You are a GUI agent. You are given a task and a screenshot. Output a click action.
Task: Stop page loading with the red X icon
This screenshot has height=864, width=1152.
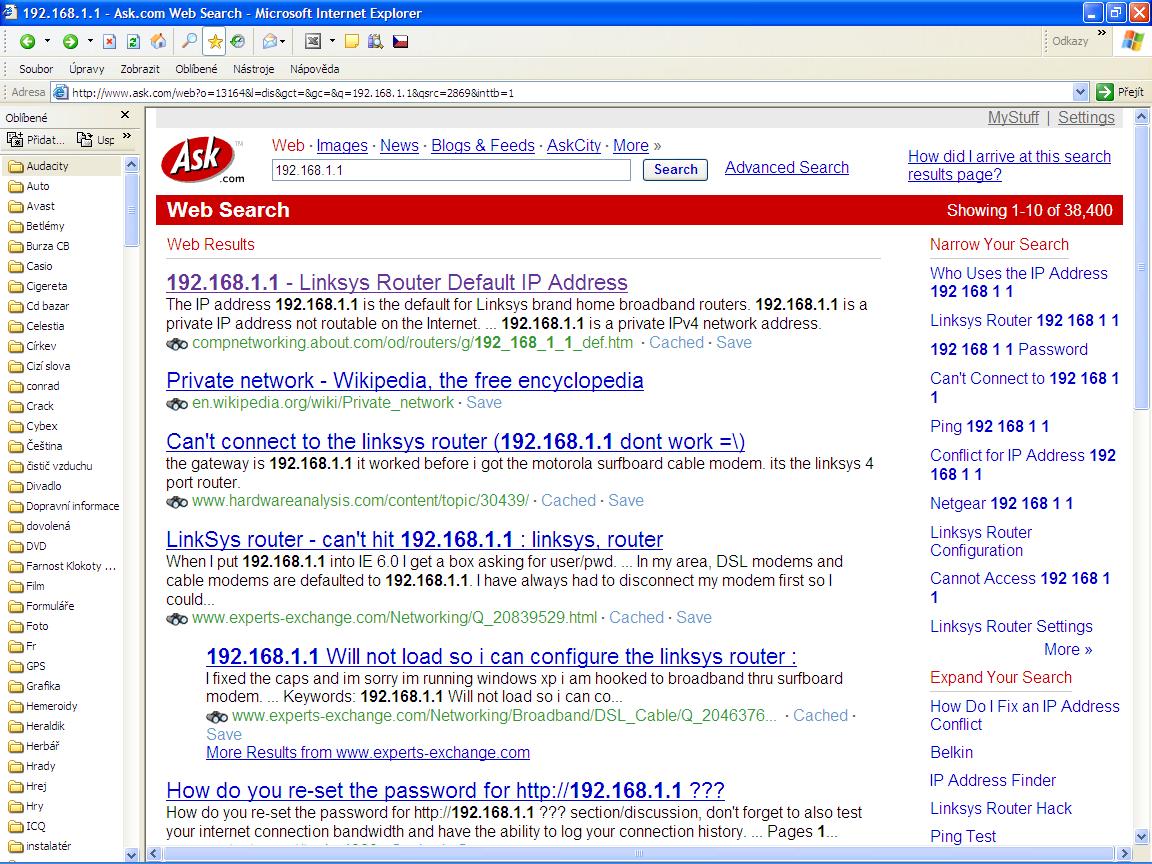coord(109,41)
